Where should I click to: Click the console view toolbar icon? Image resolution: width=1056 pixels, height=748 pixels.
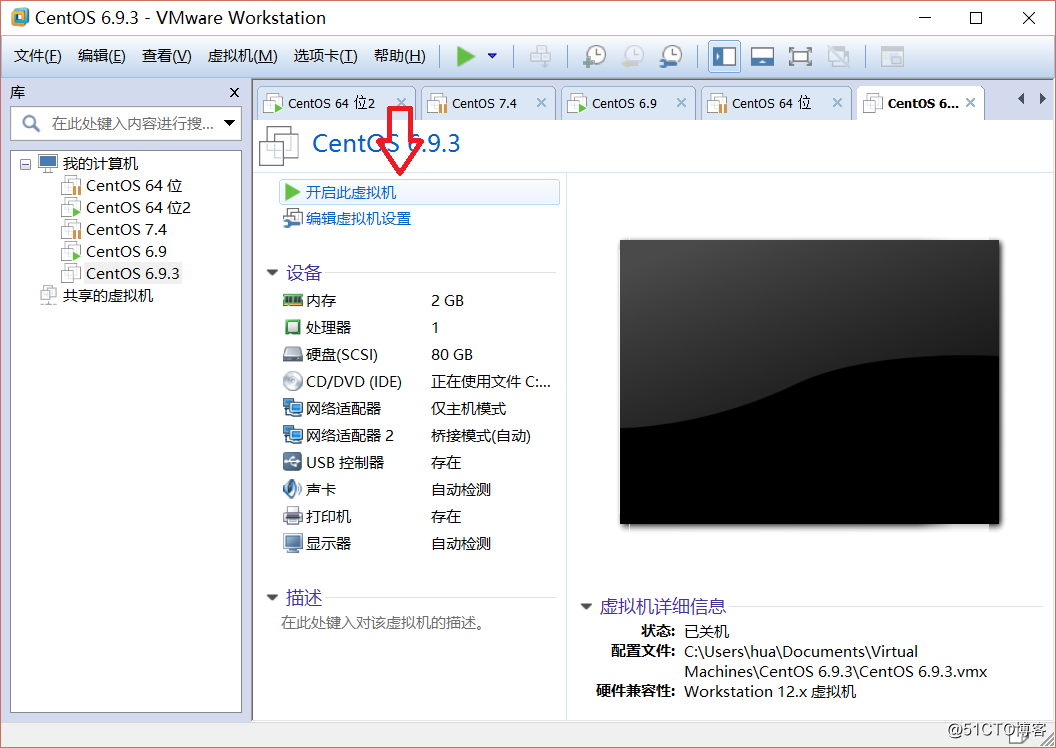892,56
